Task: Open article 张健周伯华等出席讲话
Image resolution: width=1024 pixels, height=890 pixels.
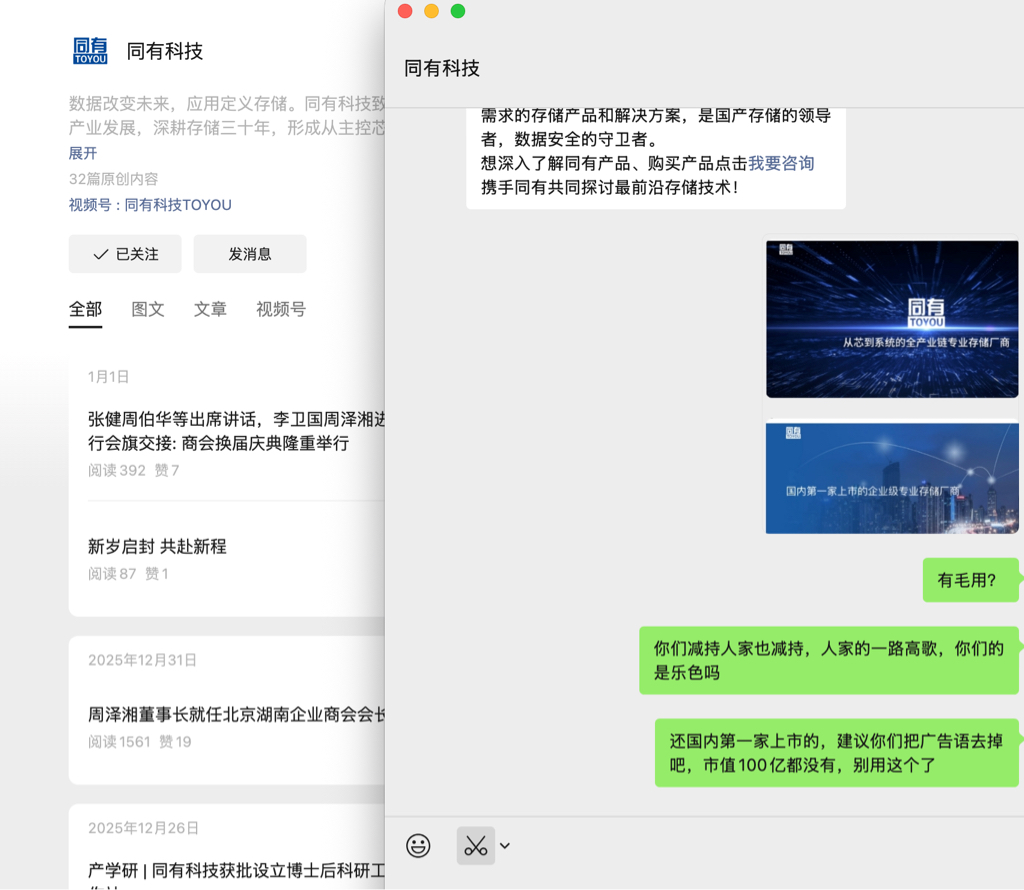Action: pos(236,431)
